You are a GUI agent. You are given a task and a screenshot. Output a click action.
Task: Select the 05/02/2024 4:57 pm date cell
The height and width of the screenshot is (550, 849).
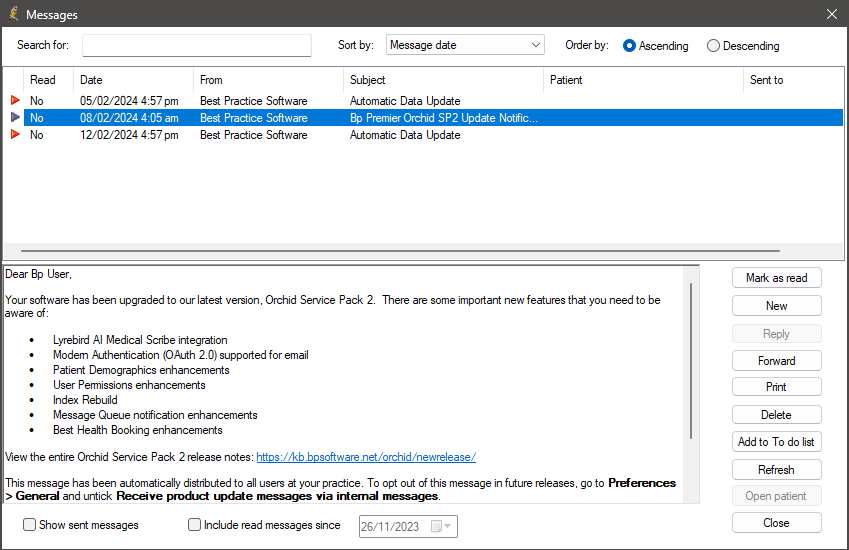point(129,101)
